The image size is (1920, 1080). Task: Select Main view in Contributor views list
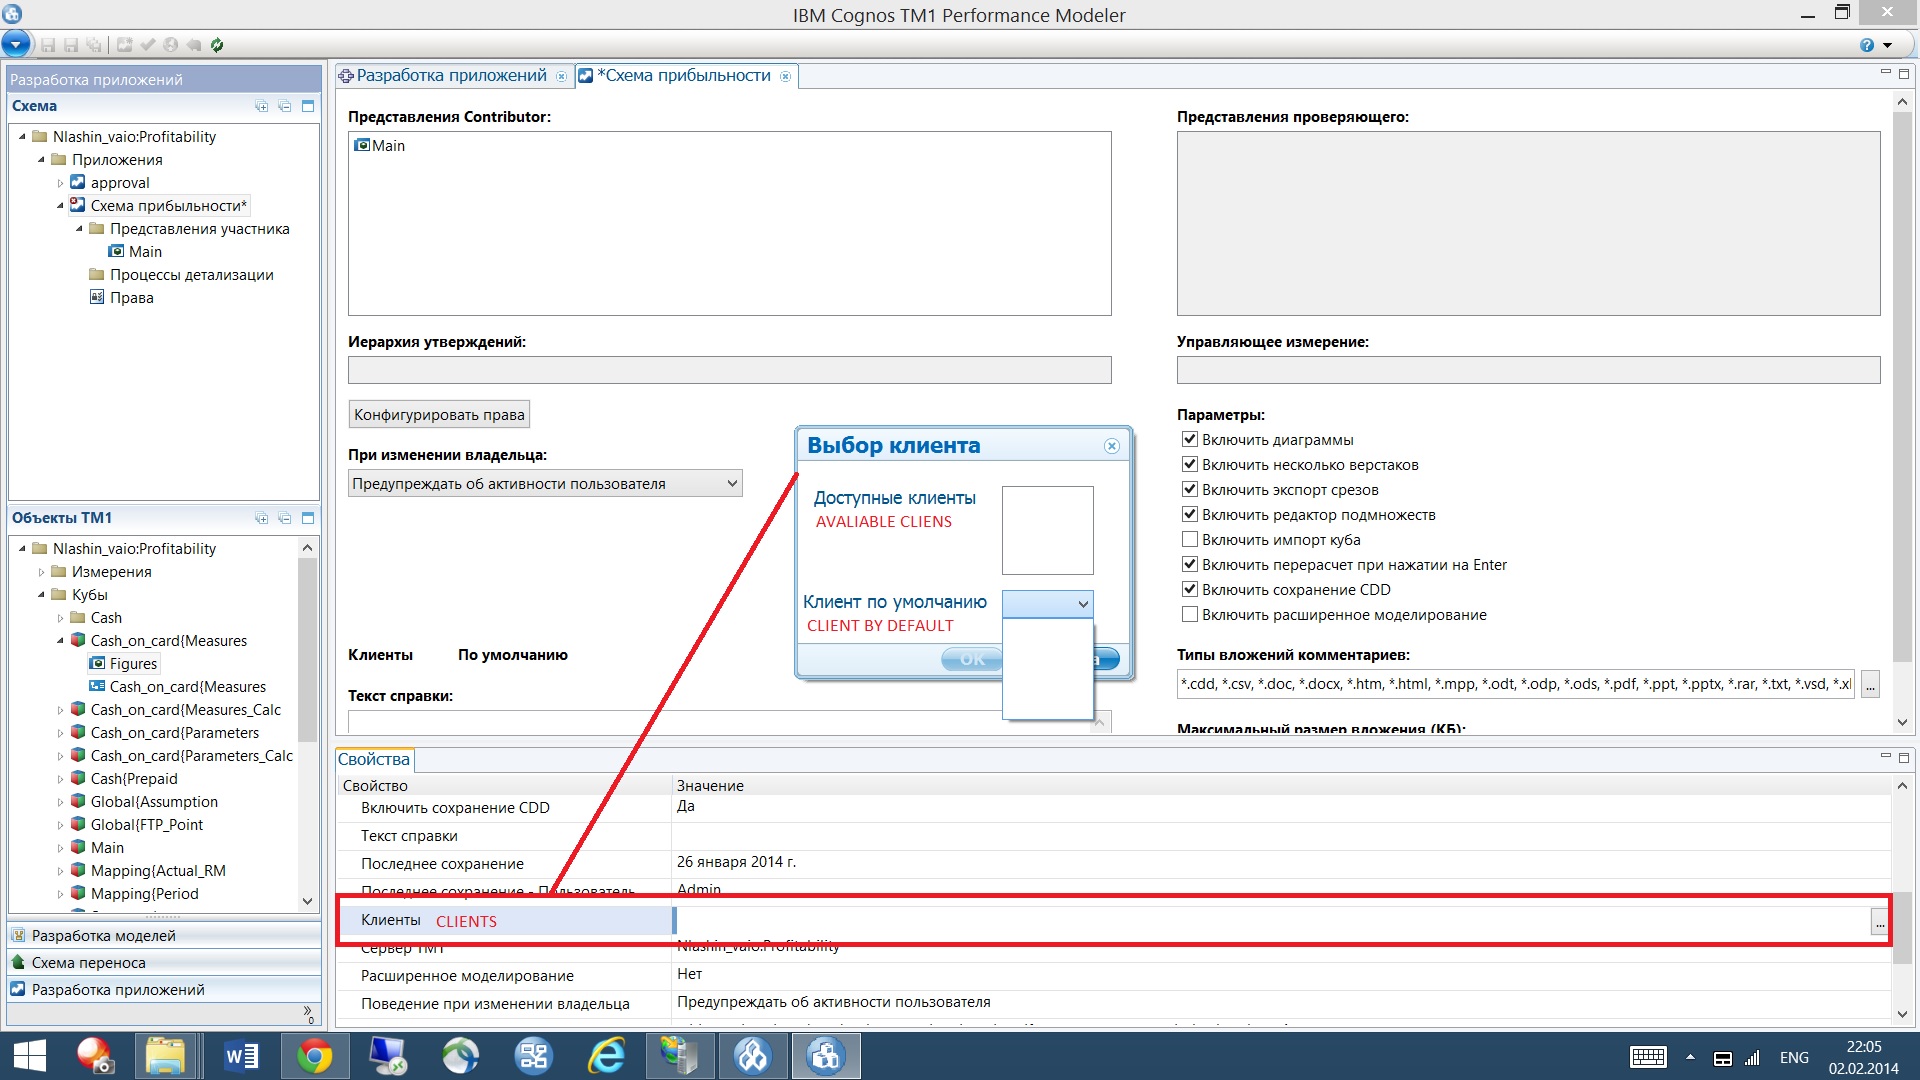[380, 146]
